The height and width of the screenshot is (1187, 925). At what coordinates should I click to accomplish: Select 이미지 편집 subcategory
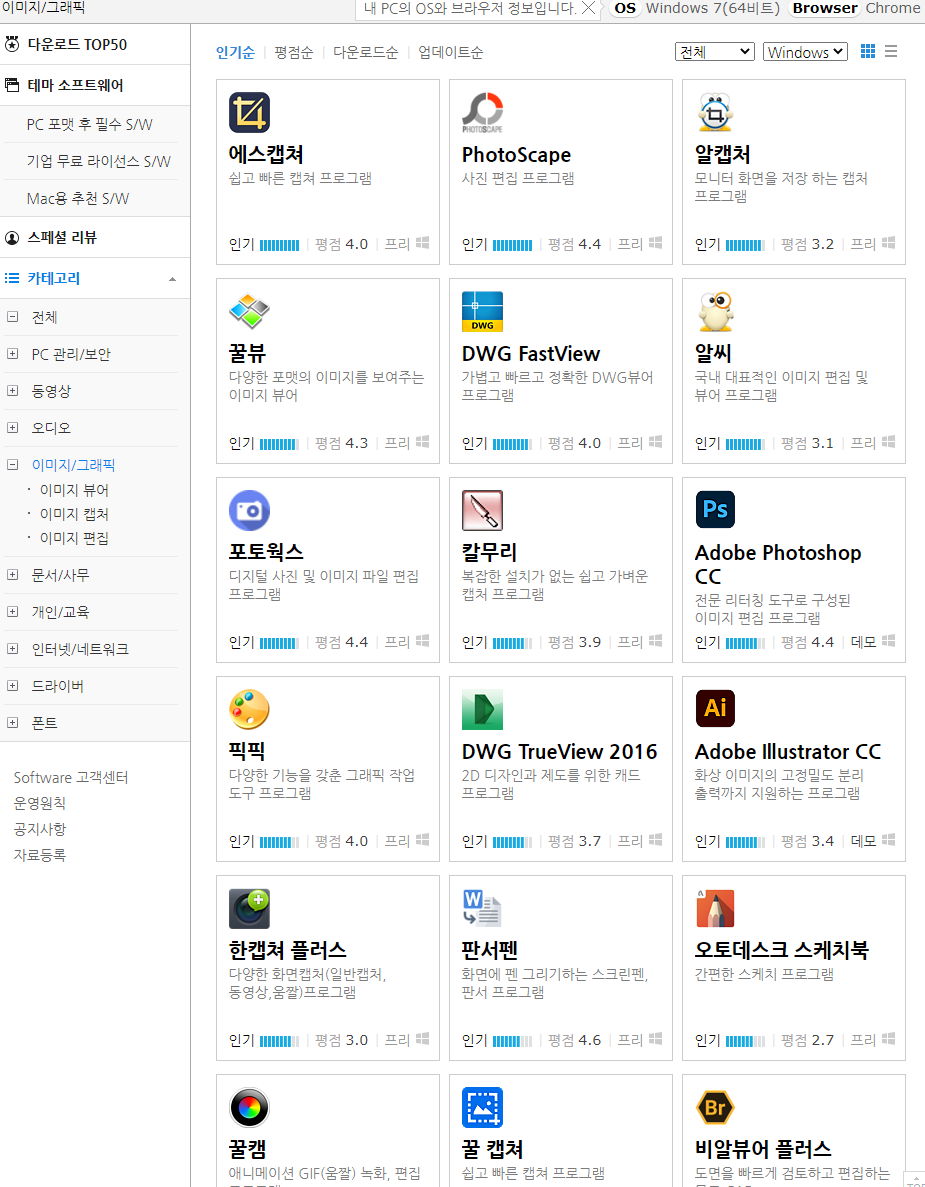74,538
